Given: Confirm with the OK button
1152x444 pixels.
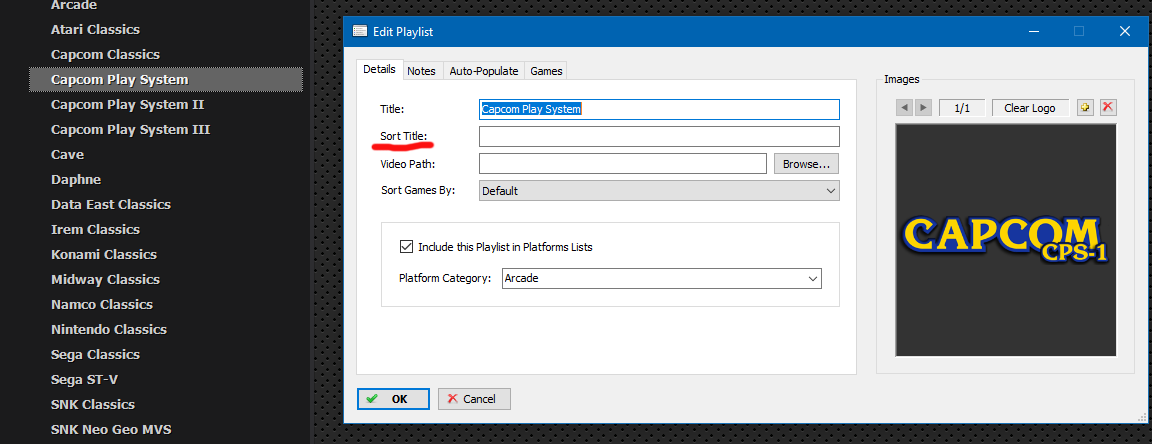Looking at the screenshot, I should (393, 399).
